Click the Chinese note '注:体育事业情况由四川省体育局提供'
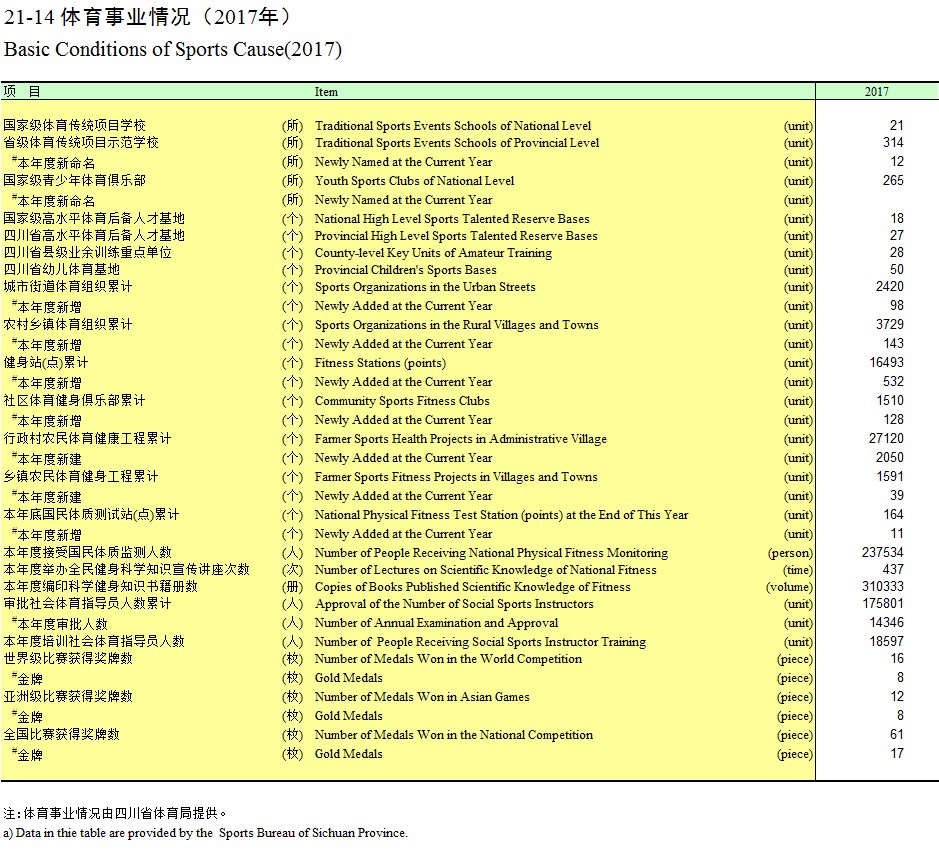Screen dimensions: 939x858 coord(115,813)
